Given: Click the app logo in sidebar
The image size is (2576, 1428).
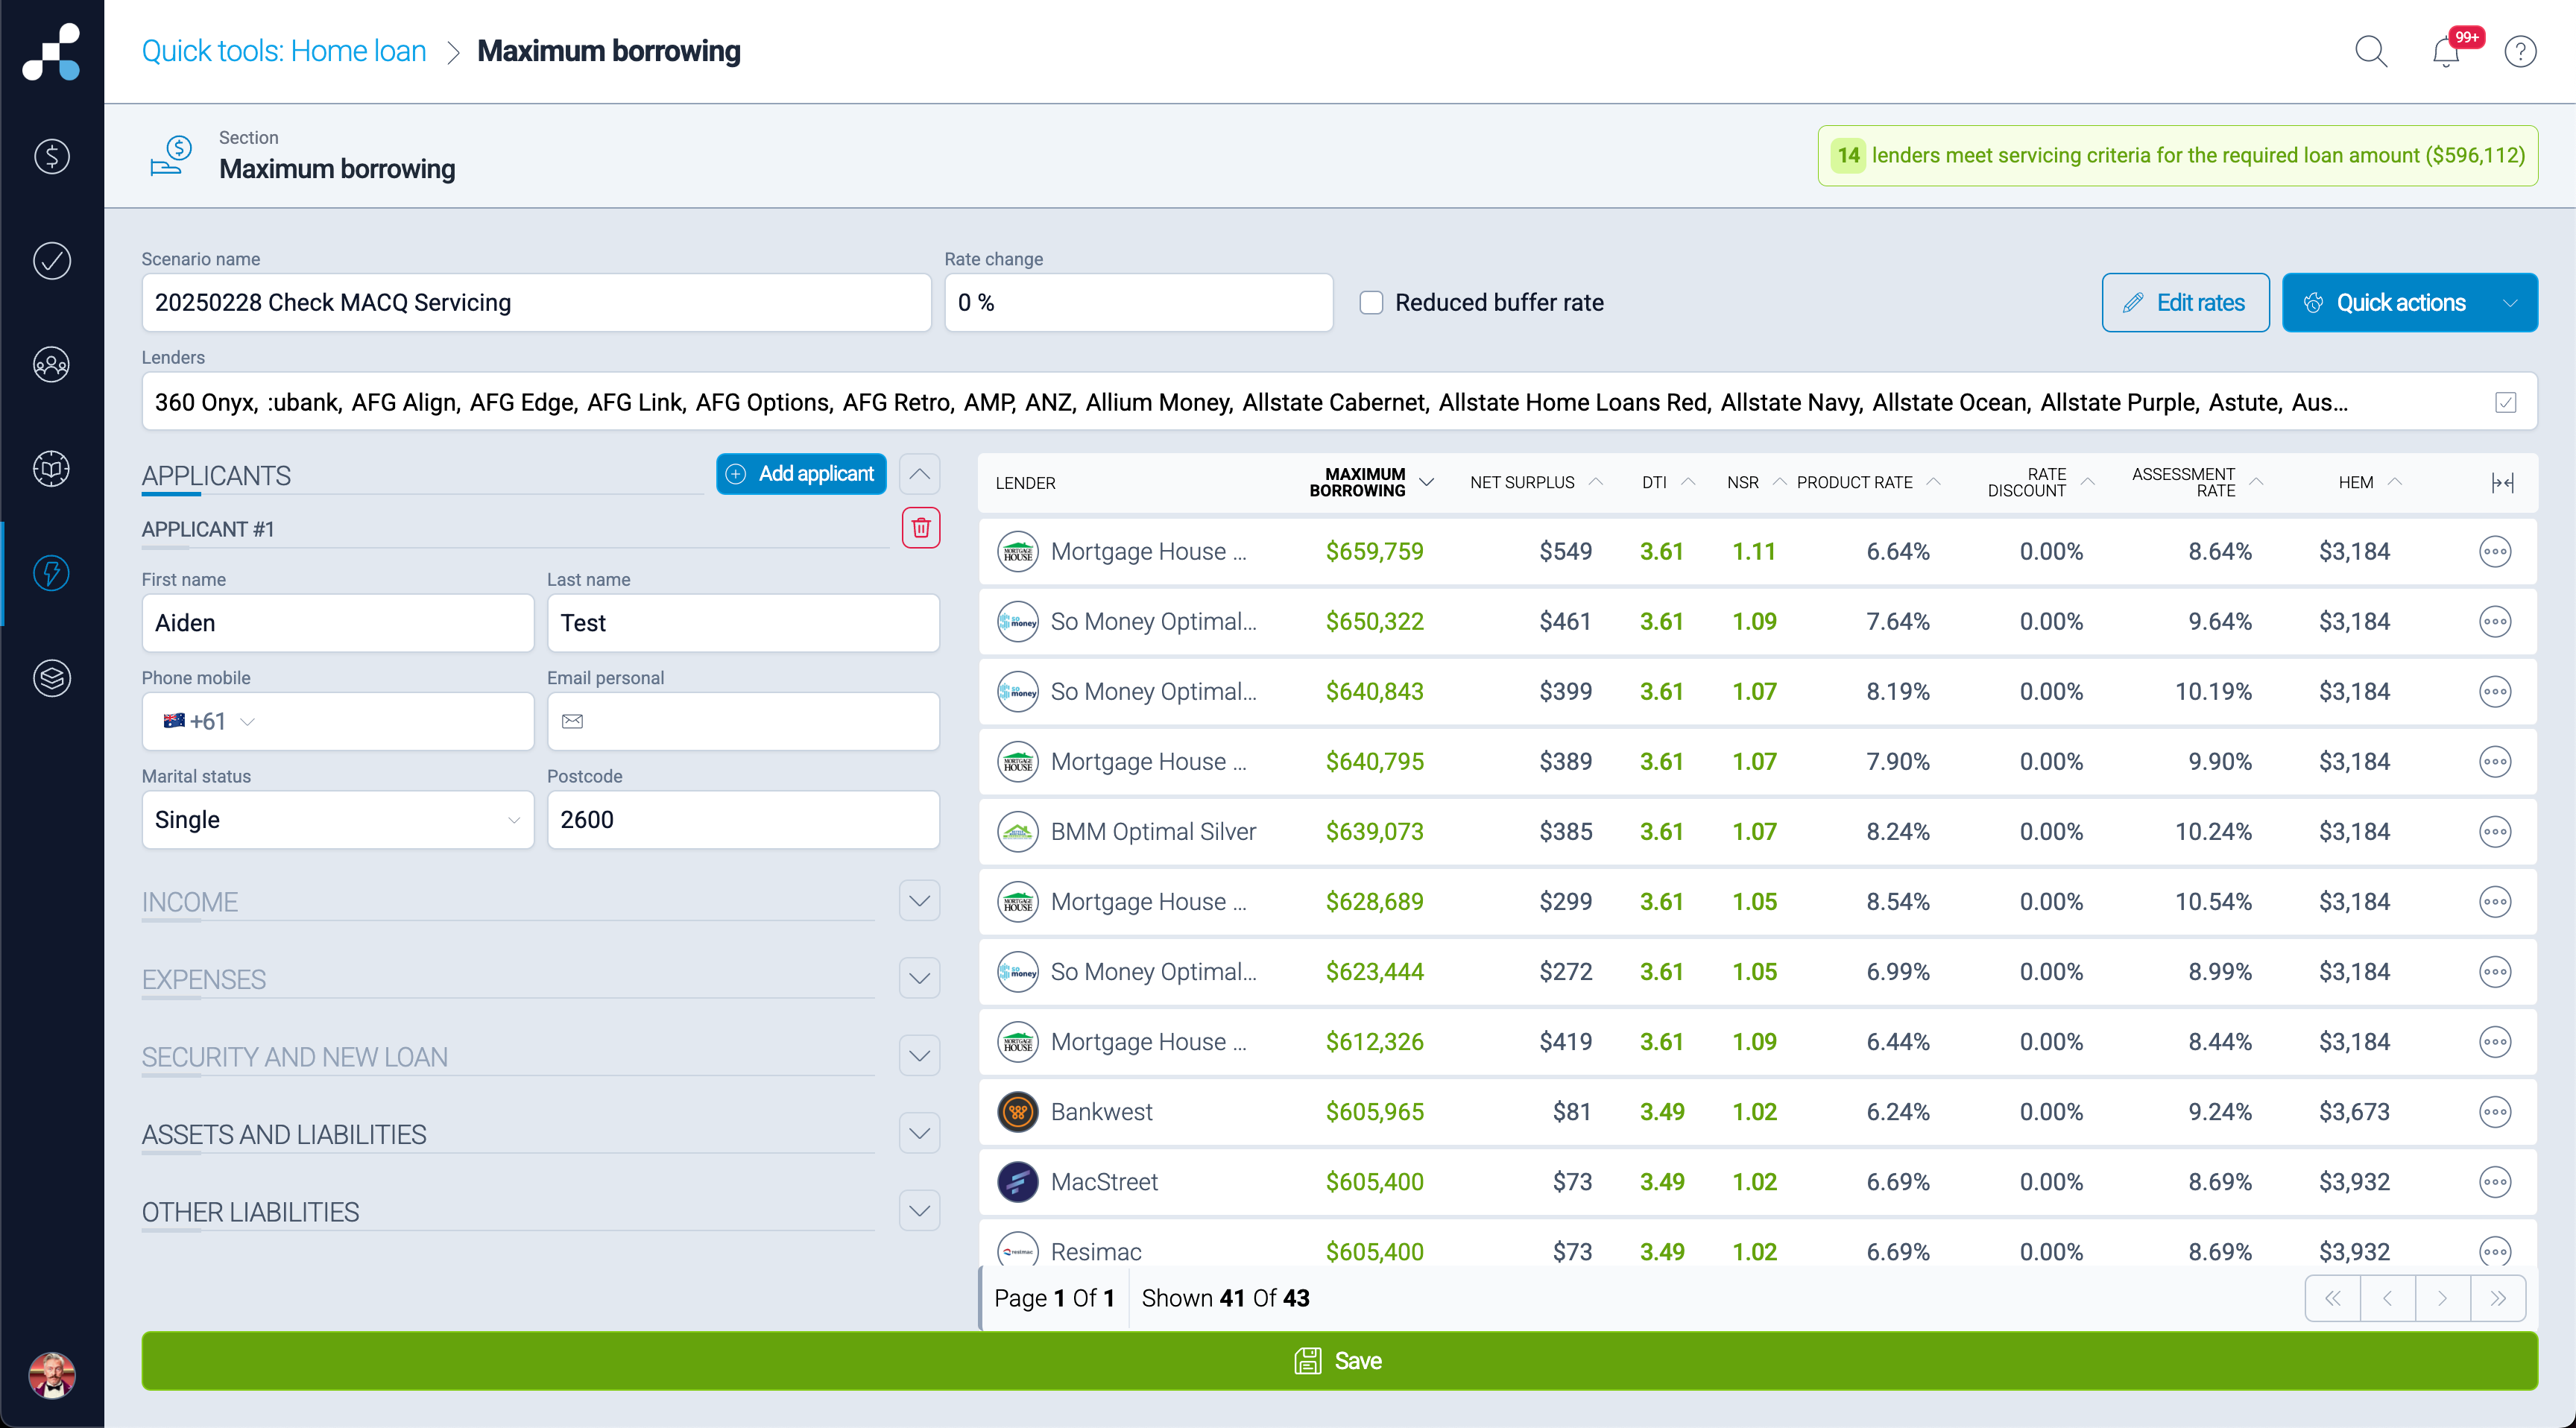Looking at the screenshot, I should [x=52, y=52].
